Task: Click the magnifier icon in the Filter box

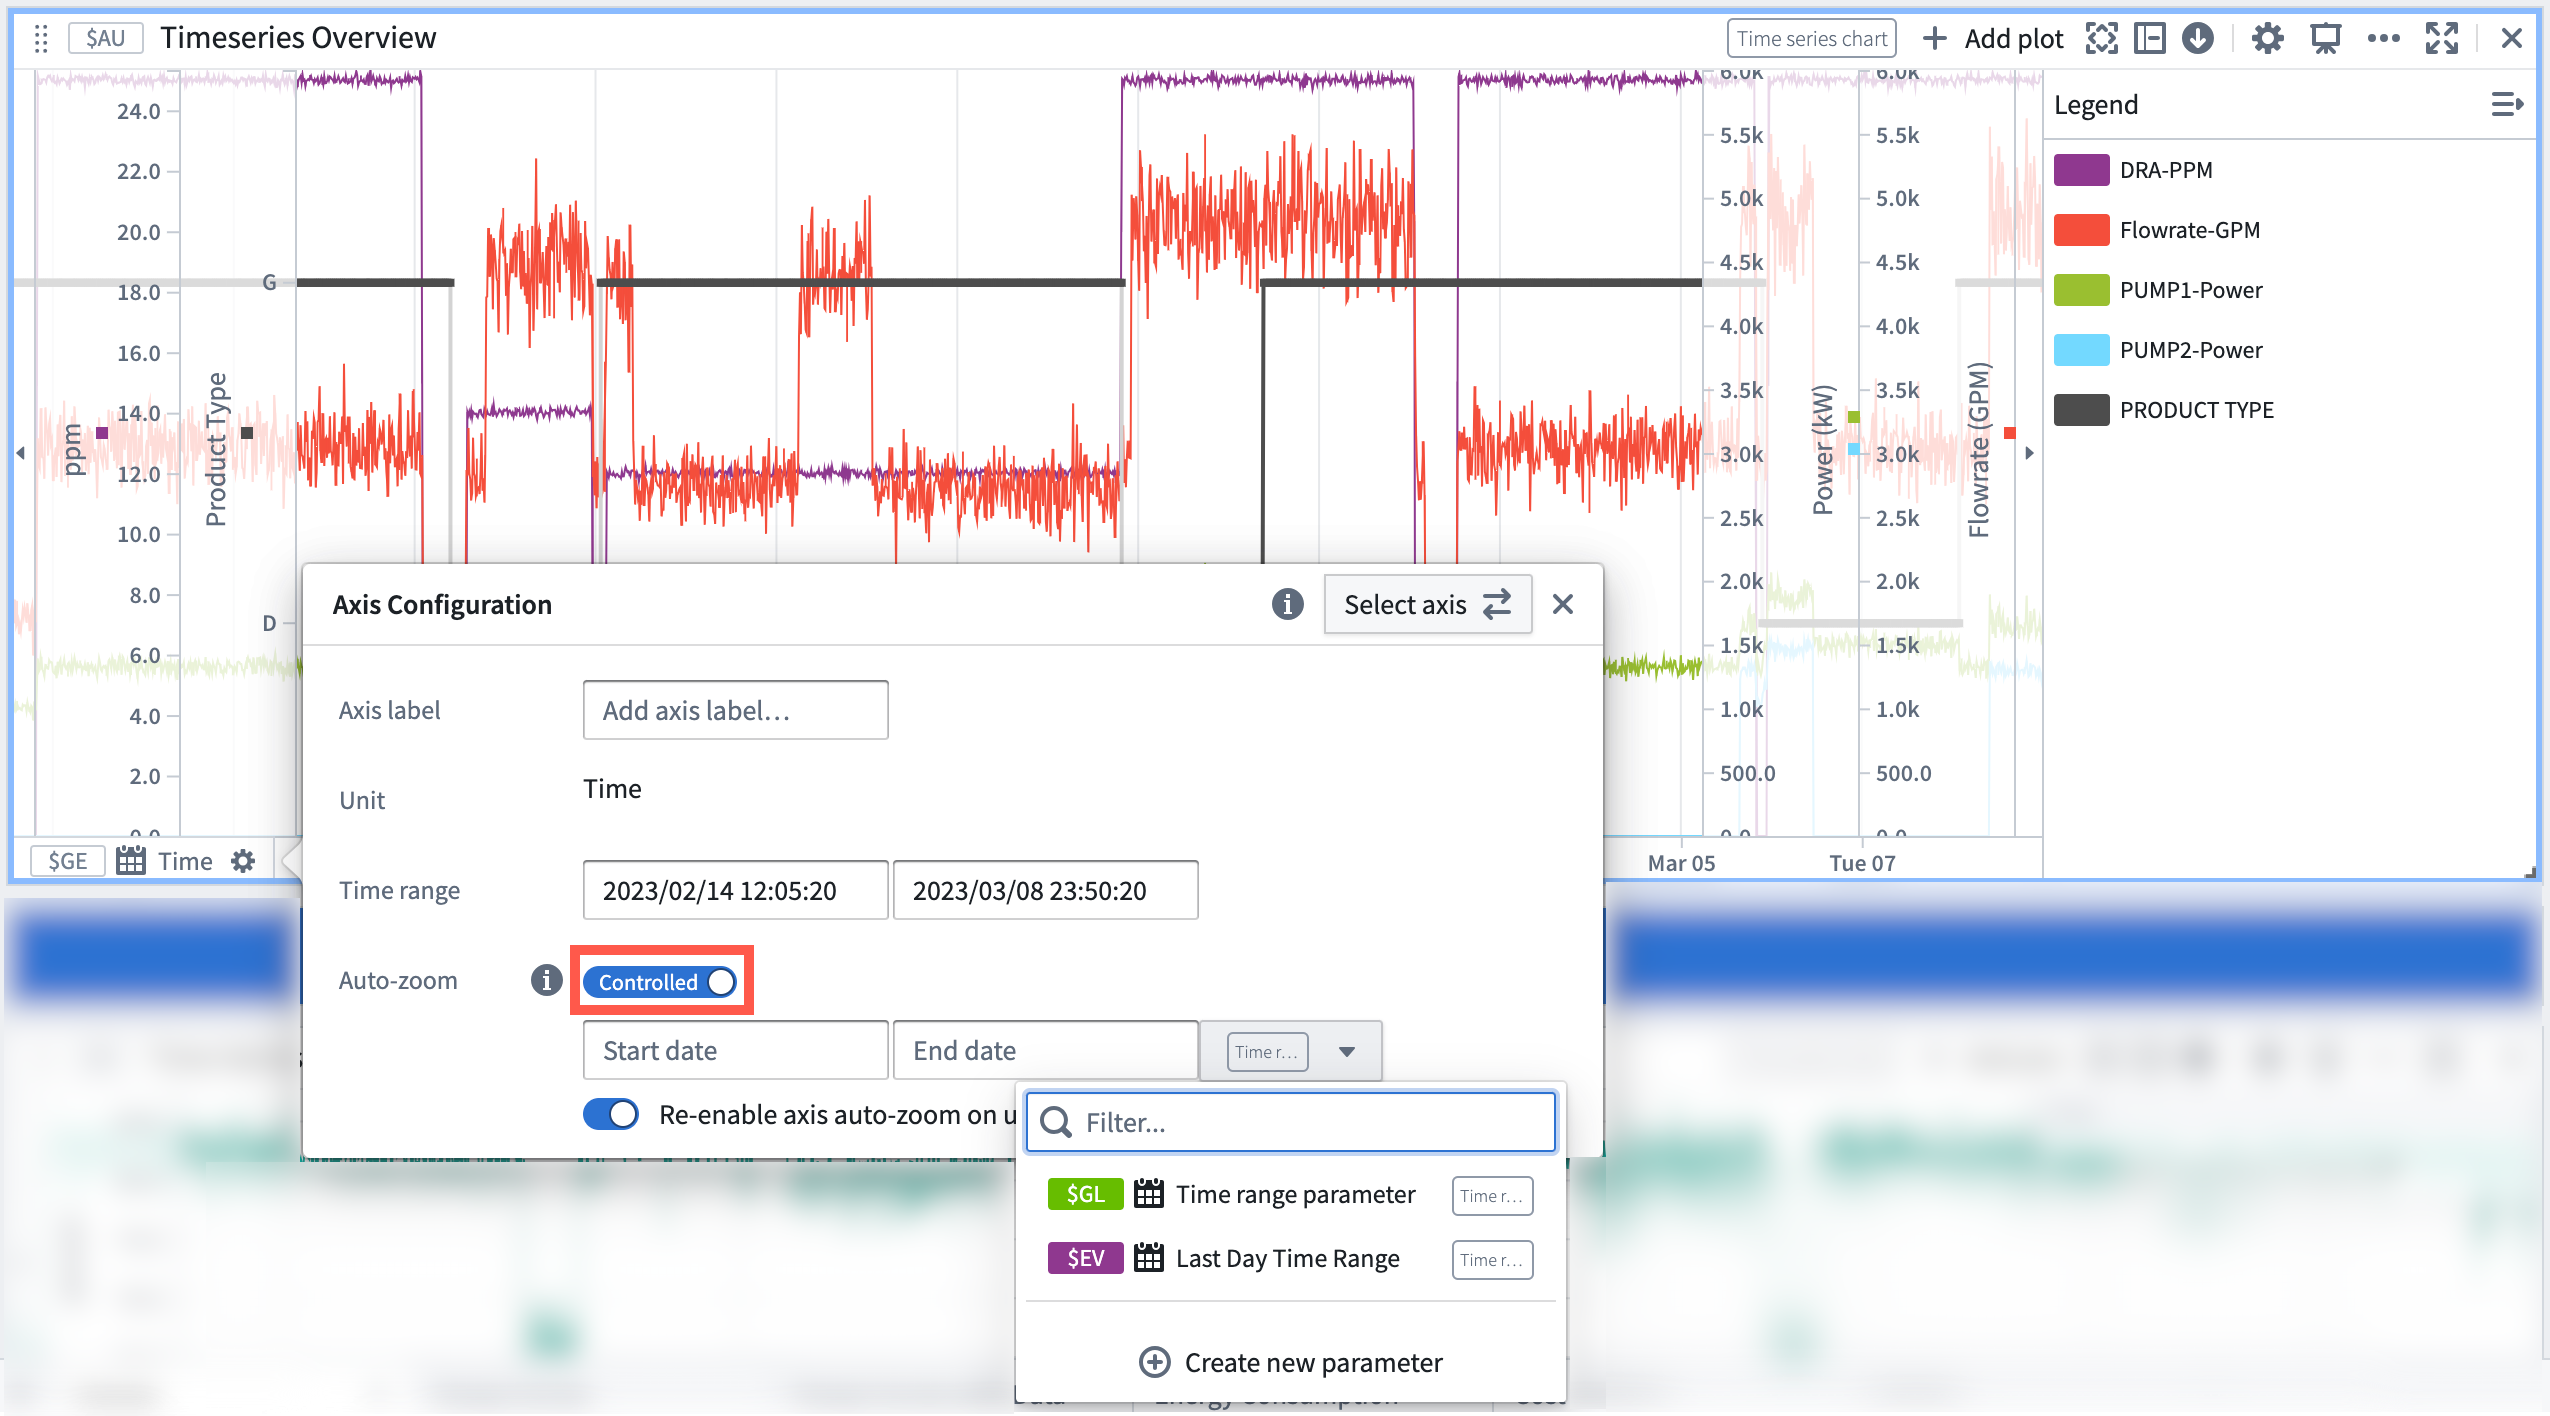Action: (1056, 1122)
